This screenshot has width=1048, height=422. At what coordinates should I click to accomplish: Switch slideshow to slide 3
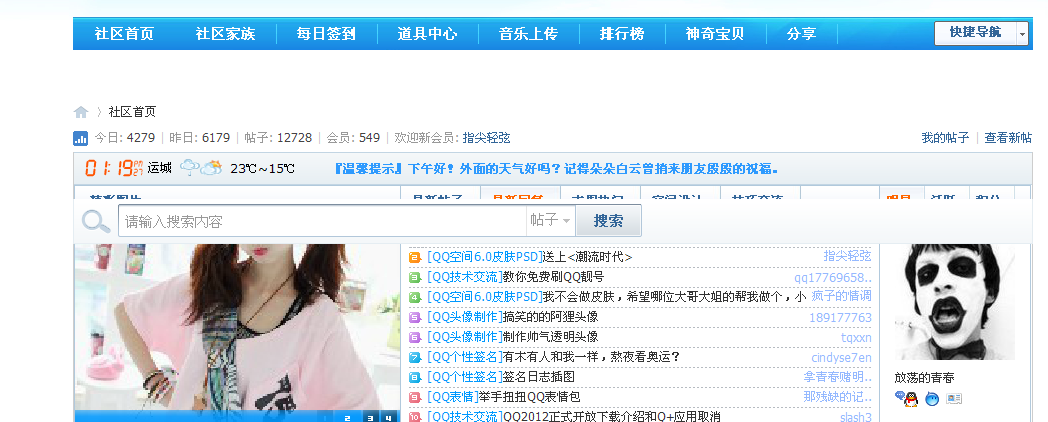click(370, 418)
